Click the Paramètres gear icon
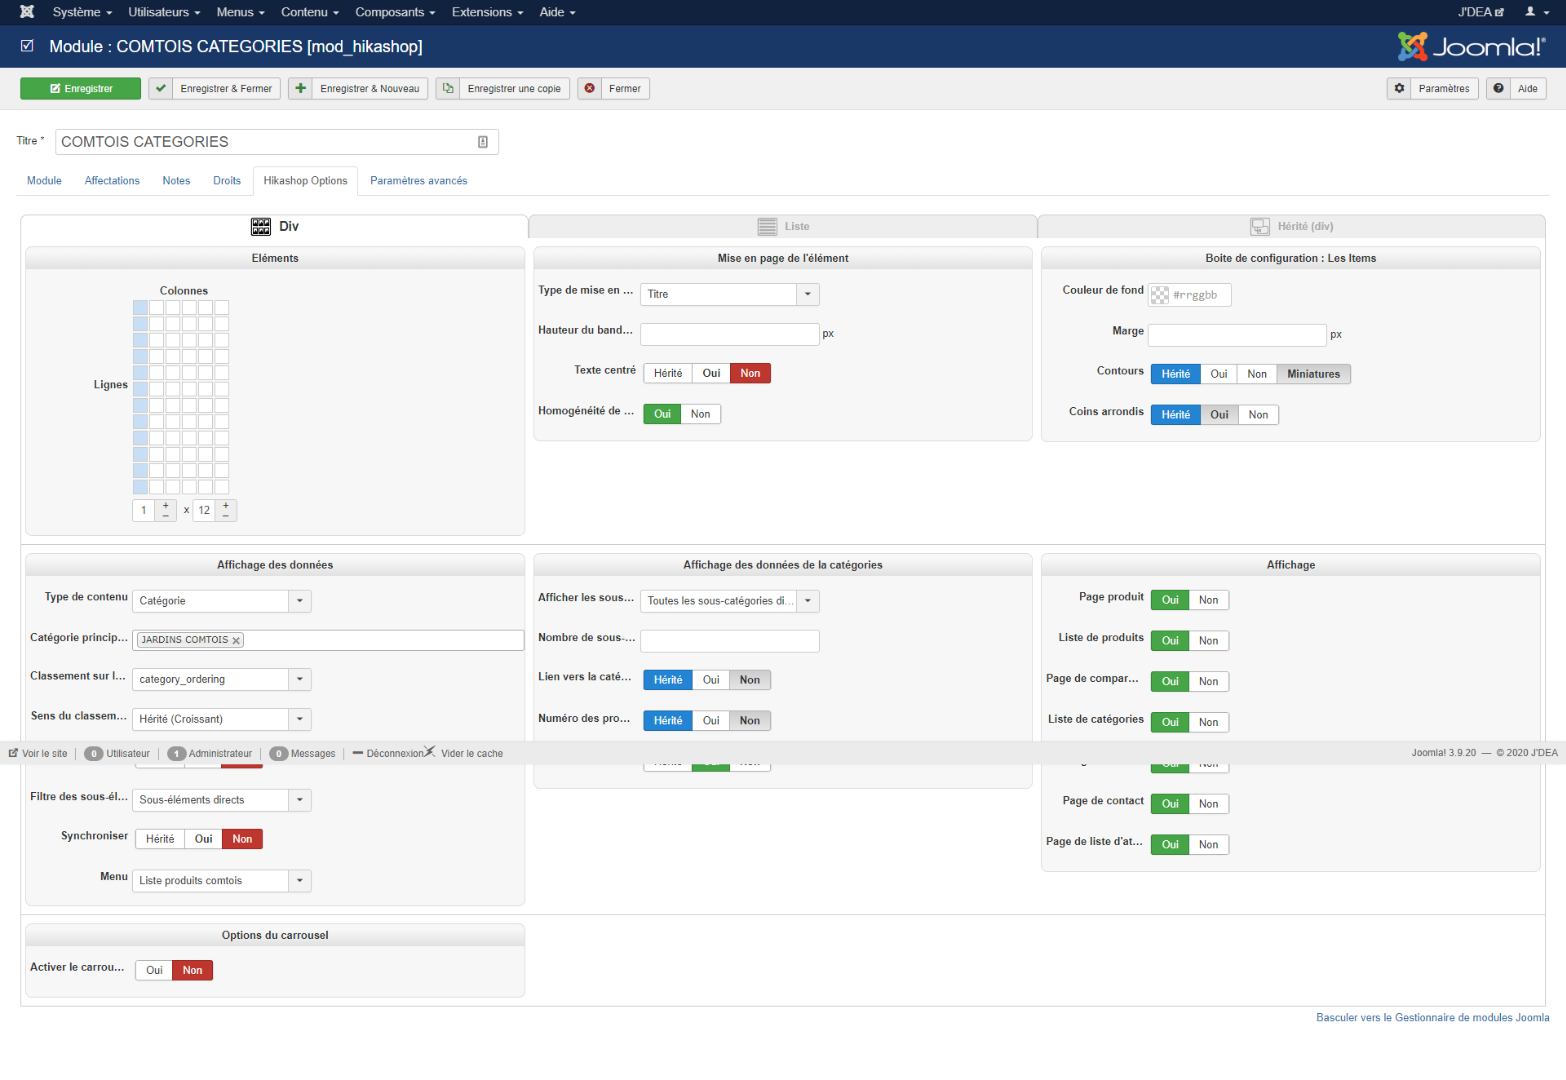1566x1080 pixels. click(x=1400, y=89)
